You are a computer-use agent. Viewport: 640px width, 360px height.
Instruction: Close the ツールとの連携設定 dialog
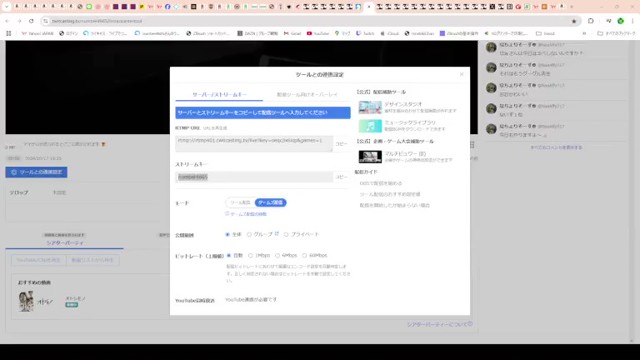[x=462, y=74]
